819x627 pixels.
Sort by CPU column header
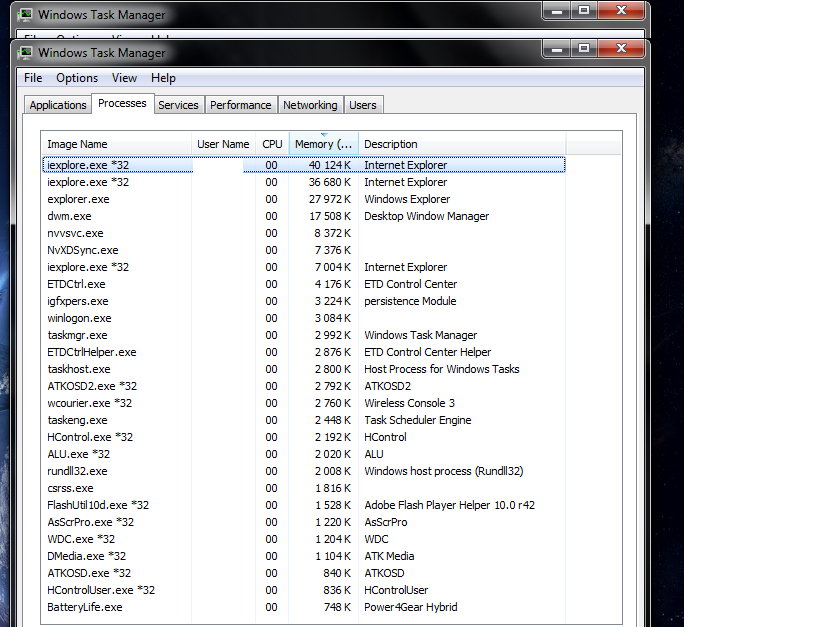272,144
